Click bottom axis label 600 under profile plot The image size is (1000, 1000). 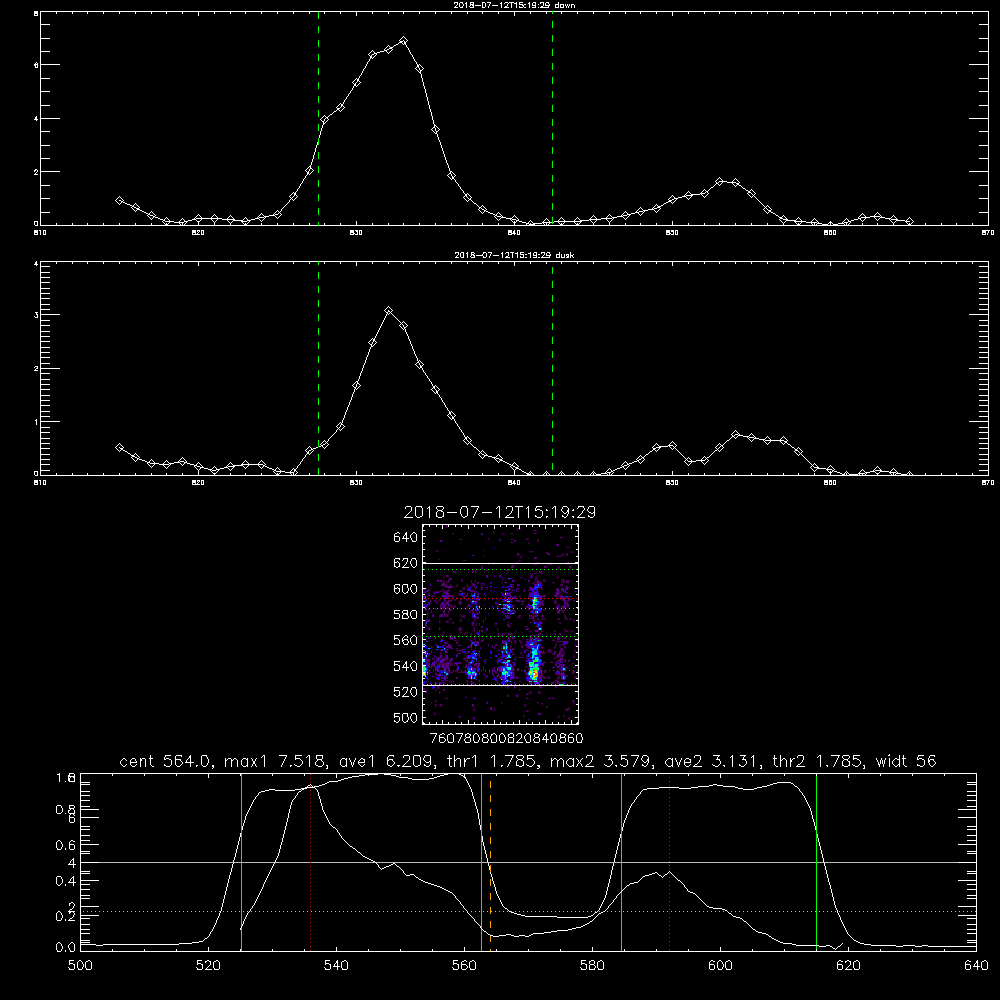point(720,966)
